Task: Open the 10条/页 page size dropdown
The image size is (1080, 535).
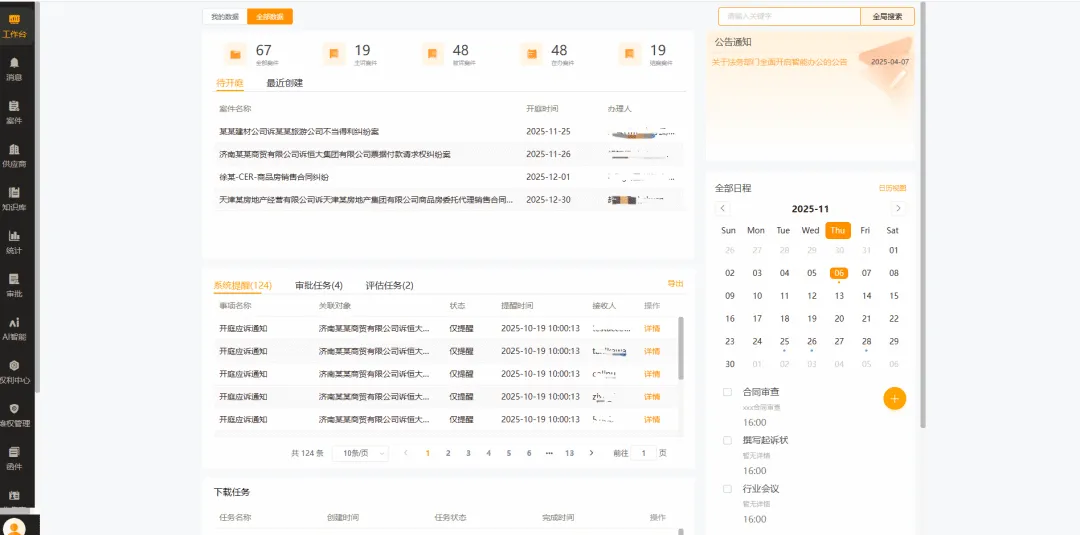Action: pyautogui.click(x=360, y=453)
